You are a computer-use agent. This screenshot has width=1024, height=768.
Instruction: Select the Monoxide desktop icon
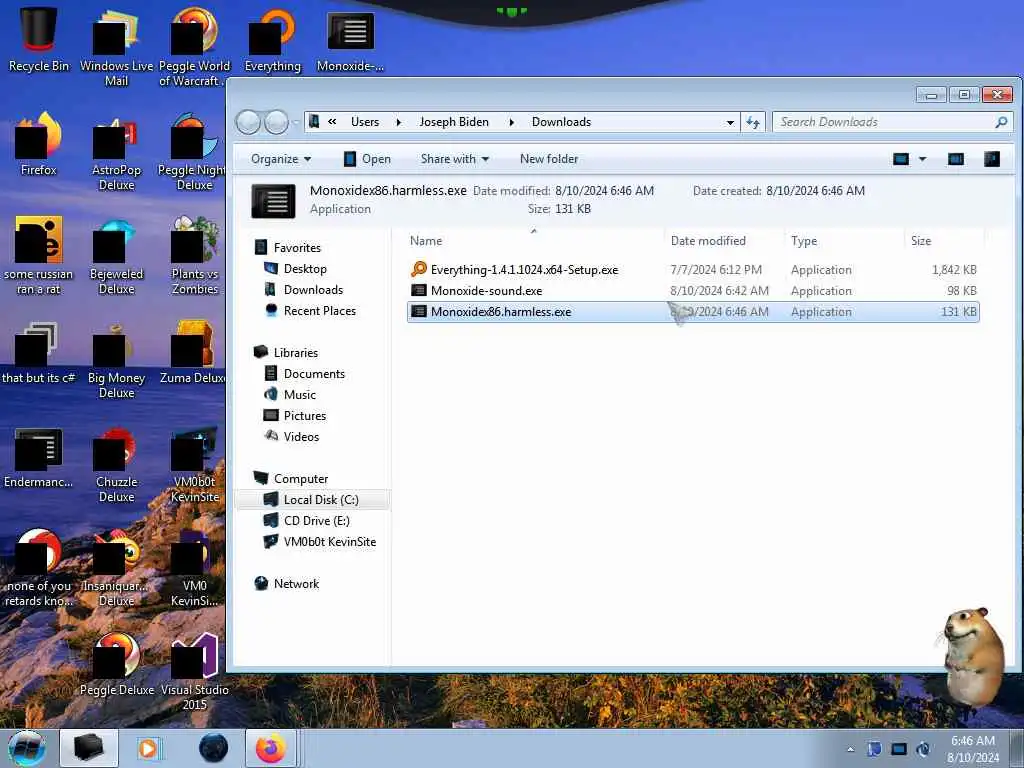click(351, 39)
